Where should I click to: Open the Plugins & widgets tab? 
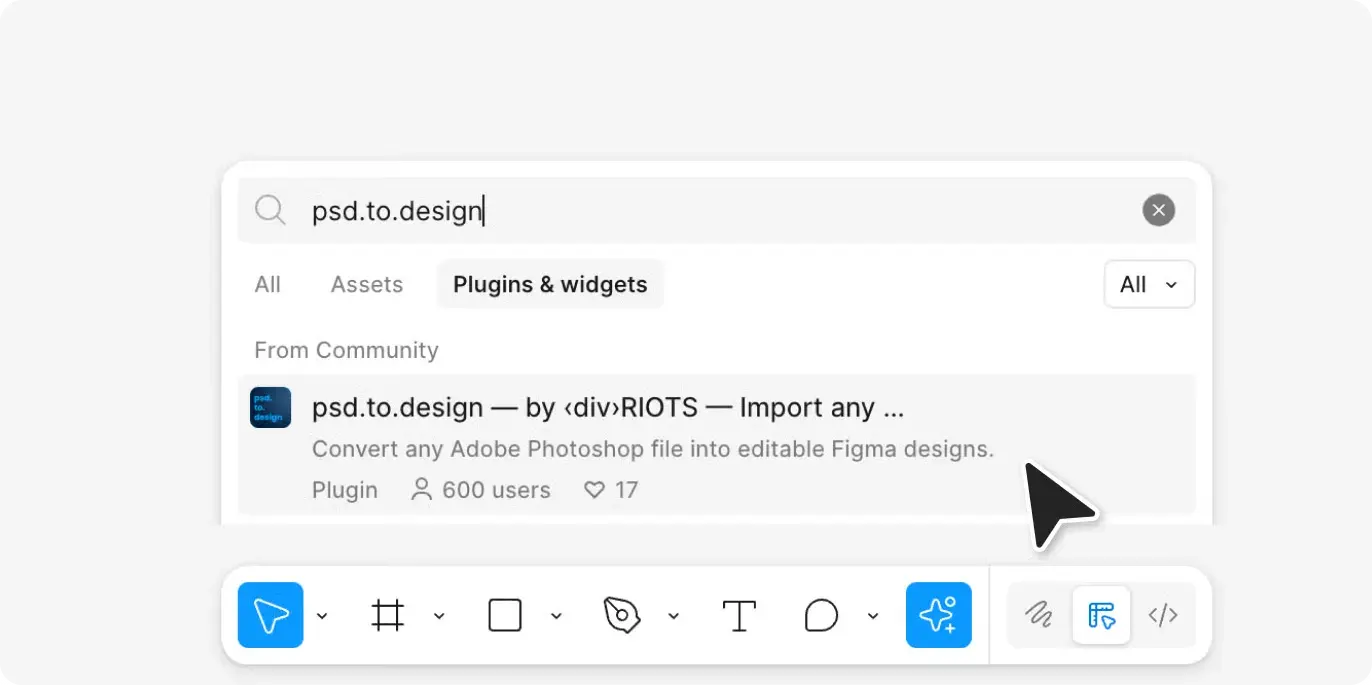pos(550,285)
